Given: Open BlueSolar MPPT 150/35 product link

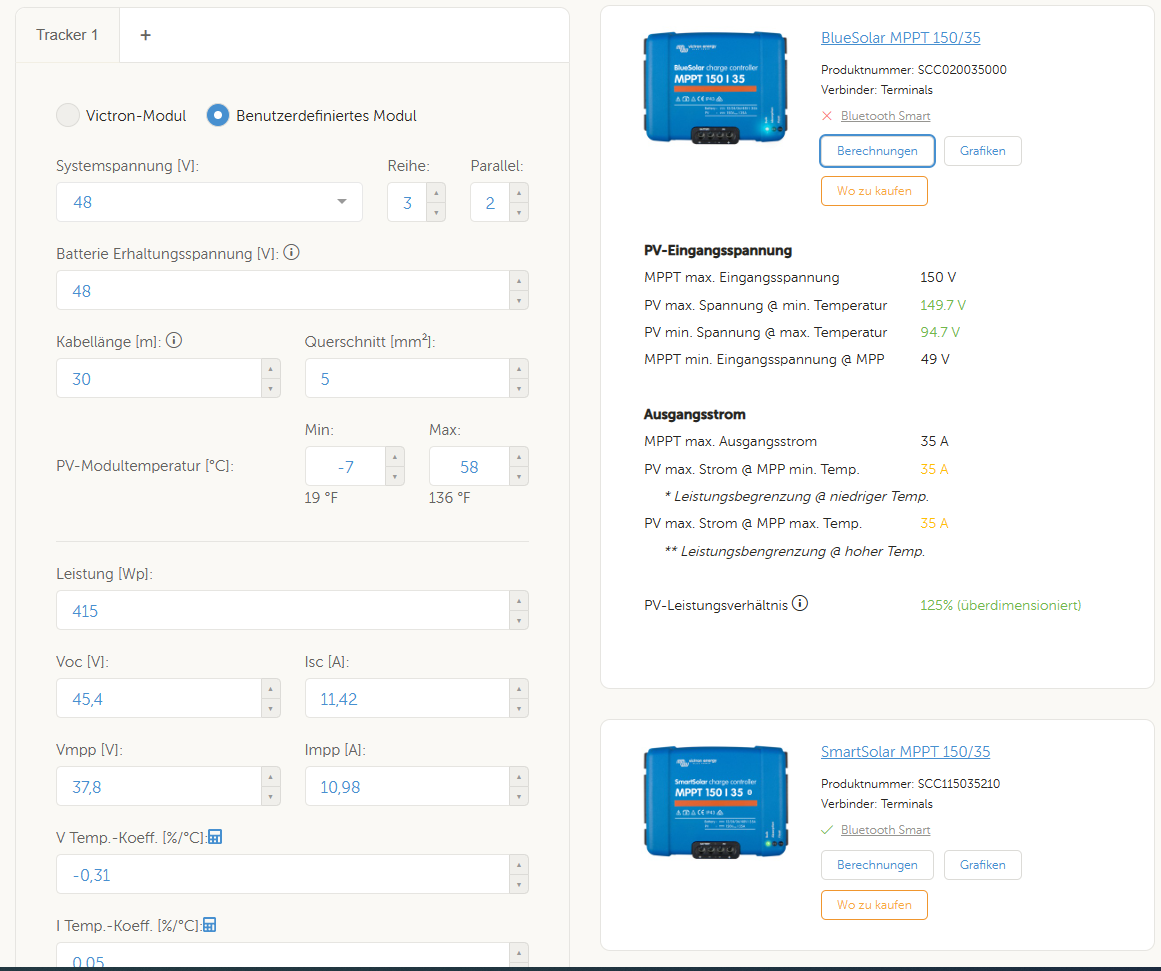Looking at the screenshot, I should point(900,38).
